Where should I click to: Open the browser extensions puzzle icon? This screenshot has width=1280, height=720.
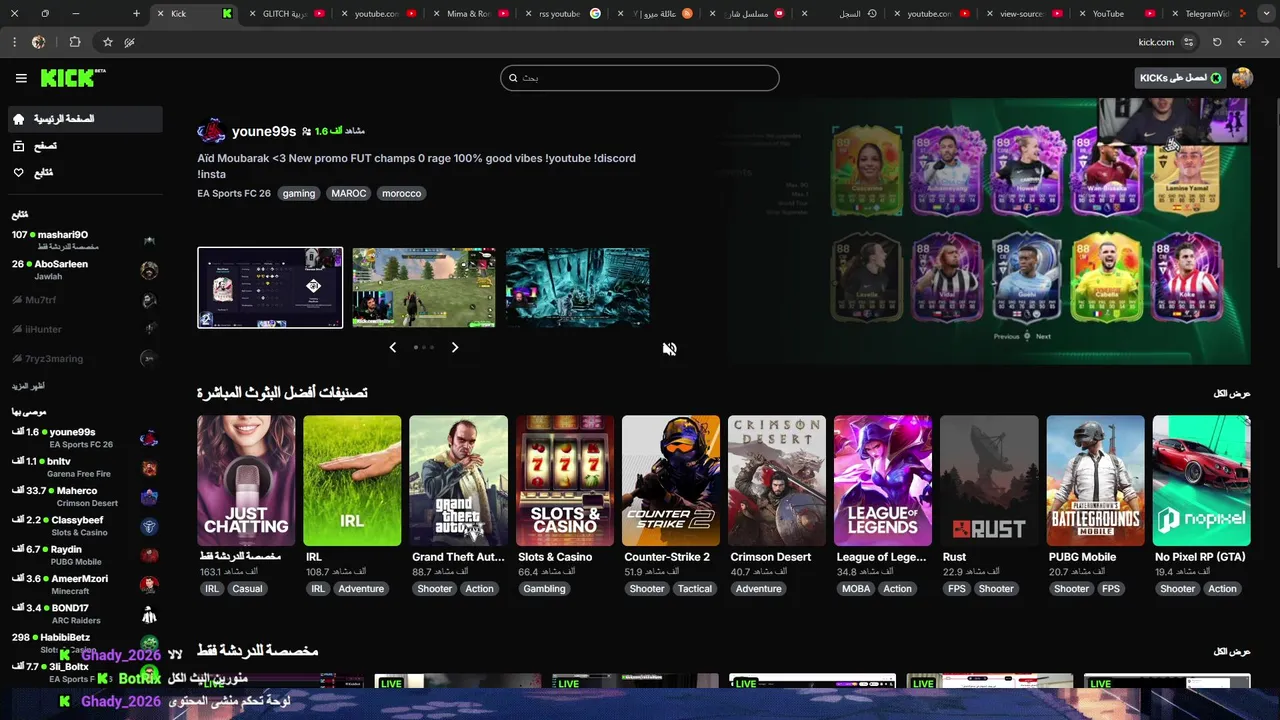coord(75,42)
